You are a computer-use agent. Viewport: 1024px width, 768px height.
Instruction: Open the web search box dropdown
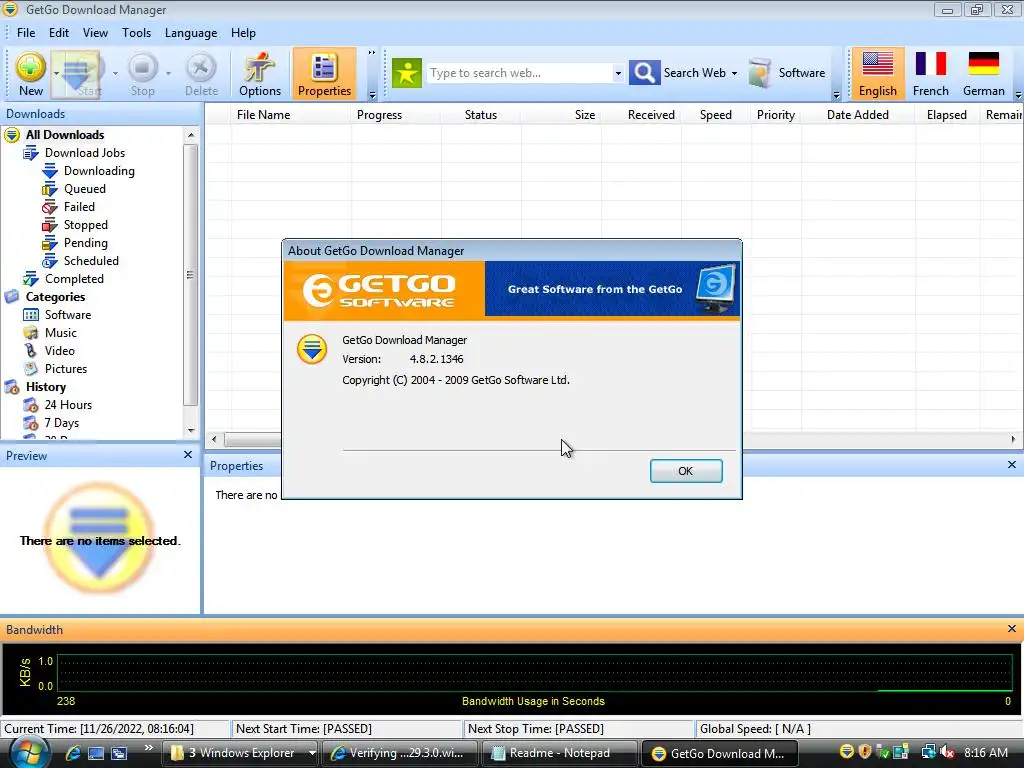[618, 73]
